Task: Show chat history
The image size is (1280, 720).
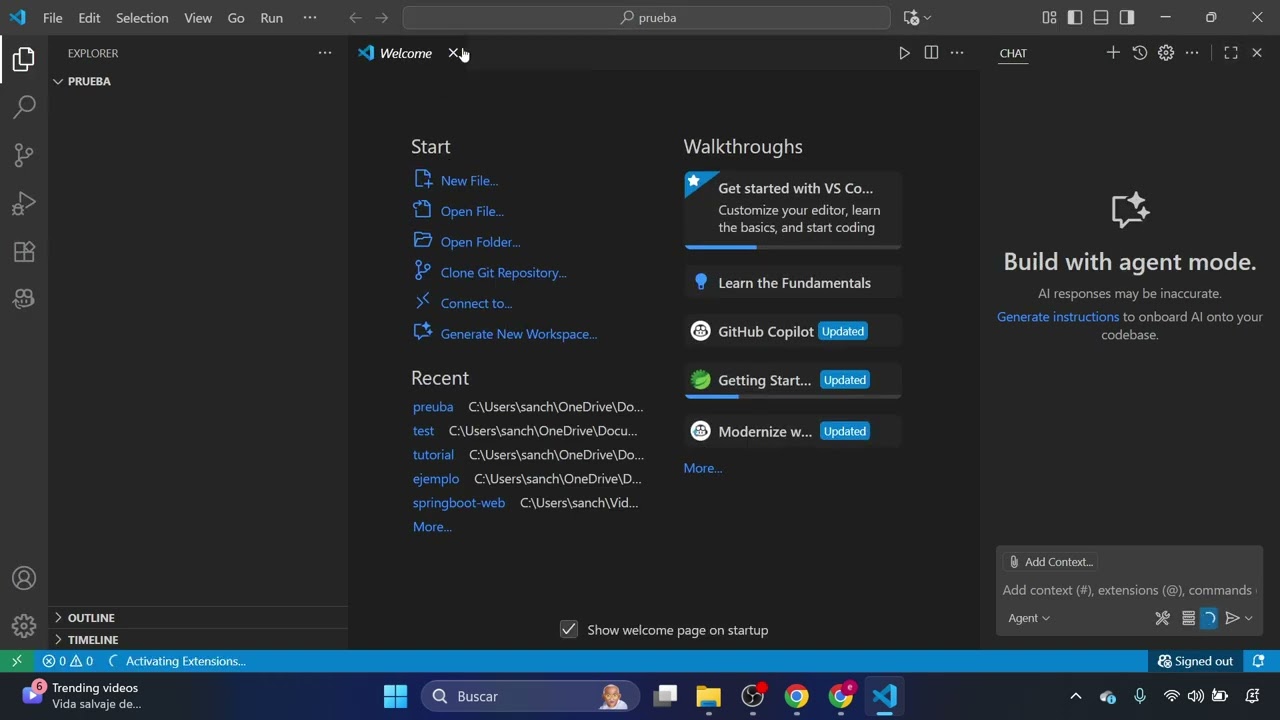Action: pyautogui.click(x=1140, y=53)
